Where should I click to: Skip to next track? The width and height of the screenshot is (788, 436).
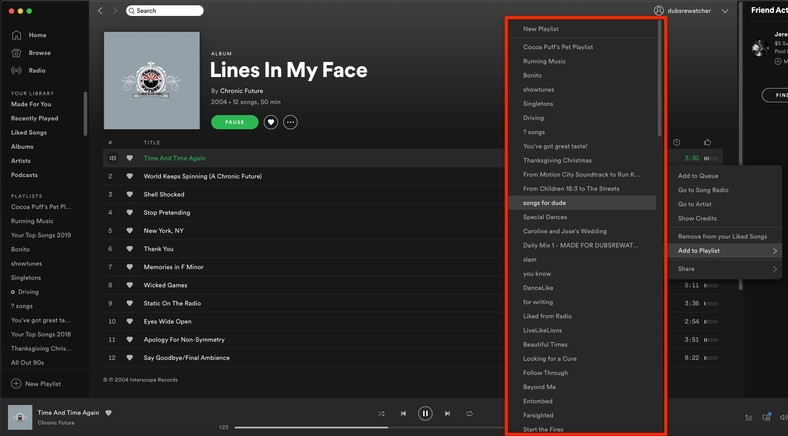tap(447, 413)
